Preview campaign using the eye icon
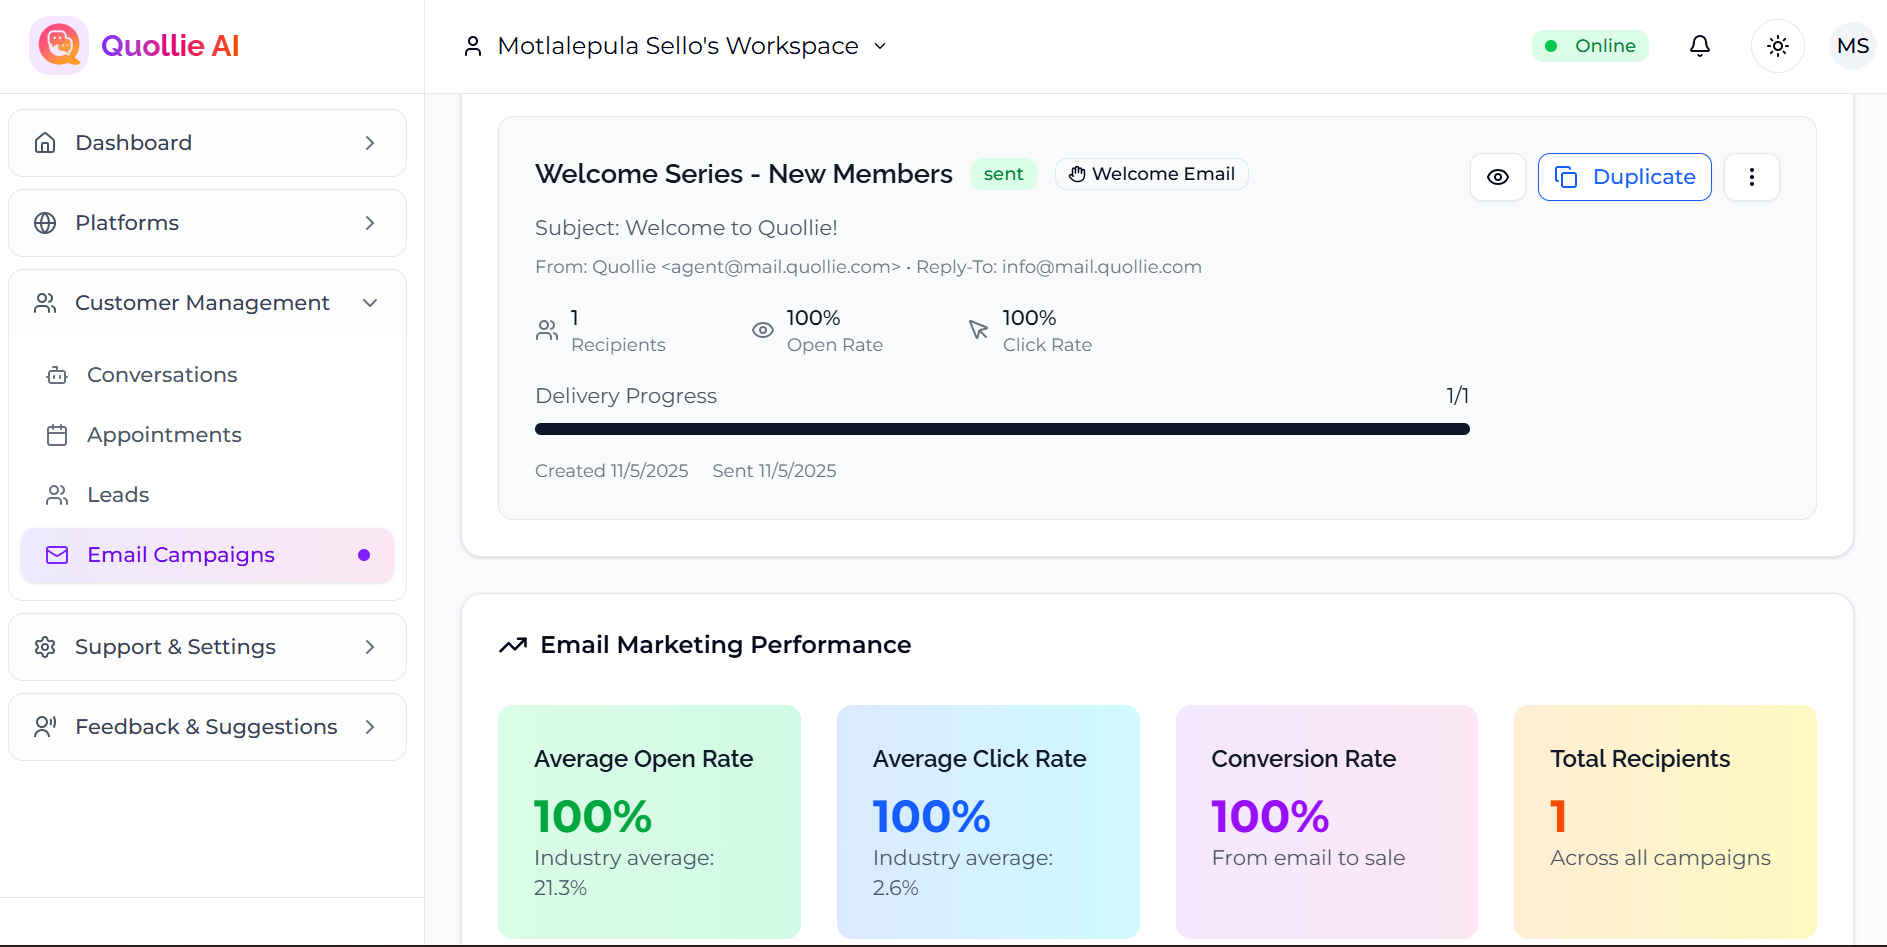Screen dimensions: 1887x947 [x=1497, y=177]
